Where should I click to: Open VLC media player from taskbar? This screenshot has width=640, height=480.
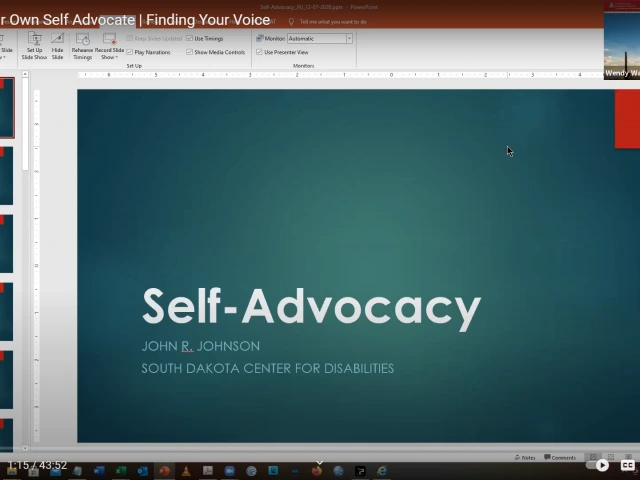(186, 471)
